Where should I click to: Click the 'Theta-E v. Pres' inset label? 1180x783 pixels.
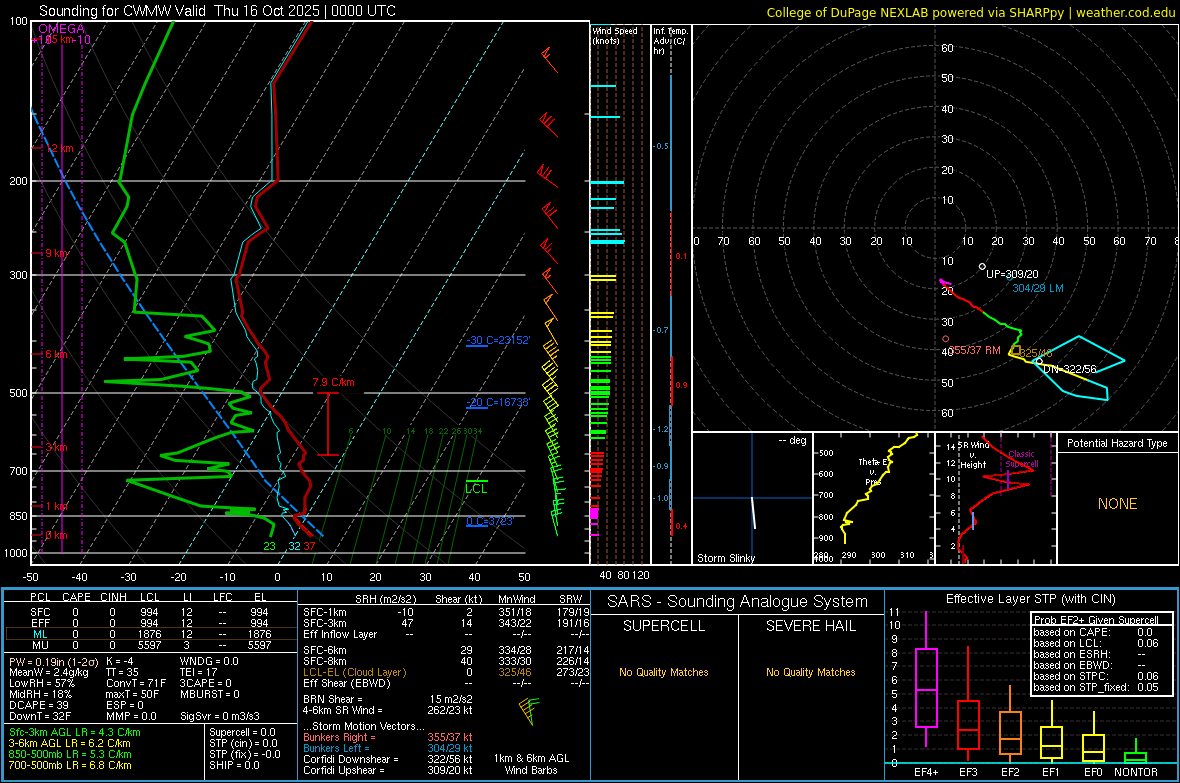[x=873, y=471]
